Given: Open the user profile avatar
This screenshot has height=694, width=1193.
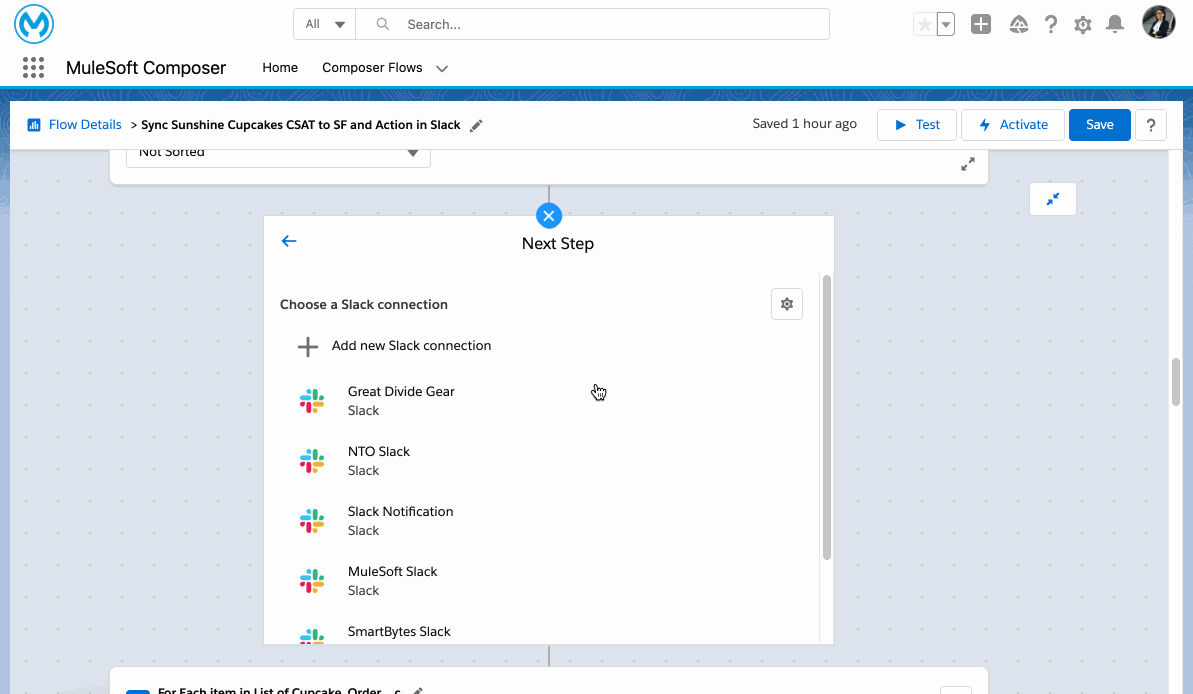Looking at the screenshot, I should click(1159, 22).
